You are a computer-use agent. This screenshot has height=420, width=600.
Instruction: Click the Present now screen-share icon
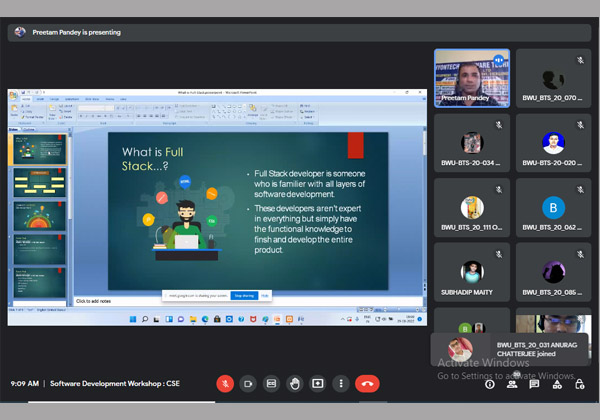coord(318,383)
